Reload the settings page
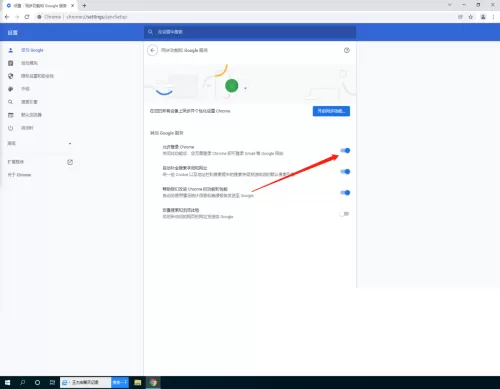 [x=27, y=17]
